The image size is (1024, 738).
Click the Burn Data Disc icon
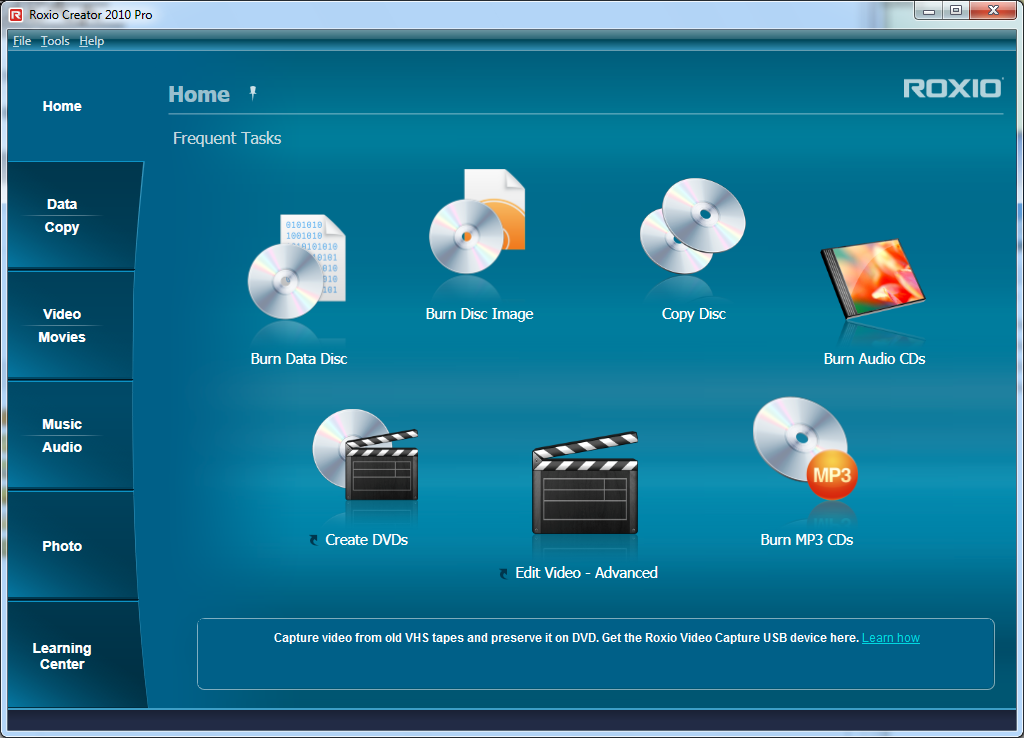[x=297, y=267]
